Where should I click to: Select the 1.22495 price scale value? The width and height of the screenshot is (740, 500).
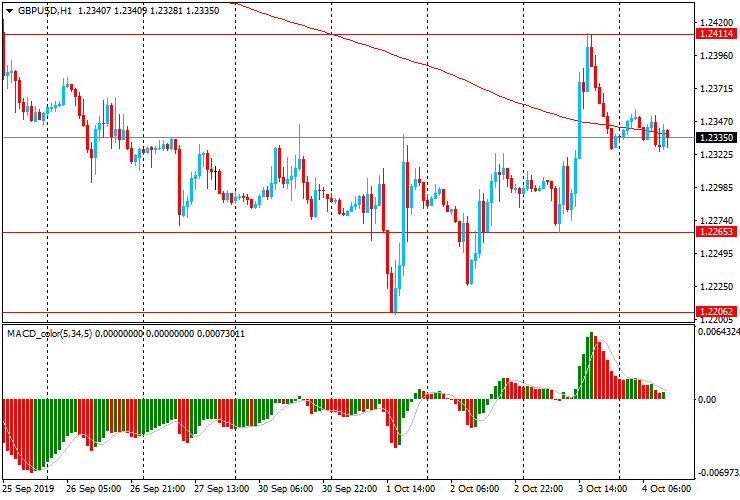click(x=716, y=254)
